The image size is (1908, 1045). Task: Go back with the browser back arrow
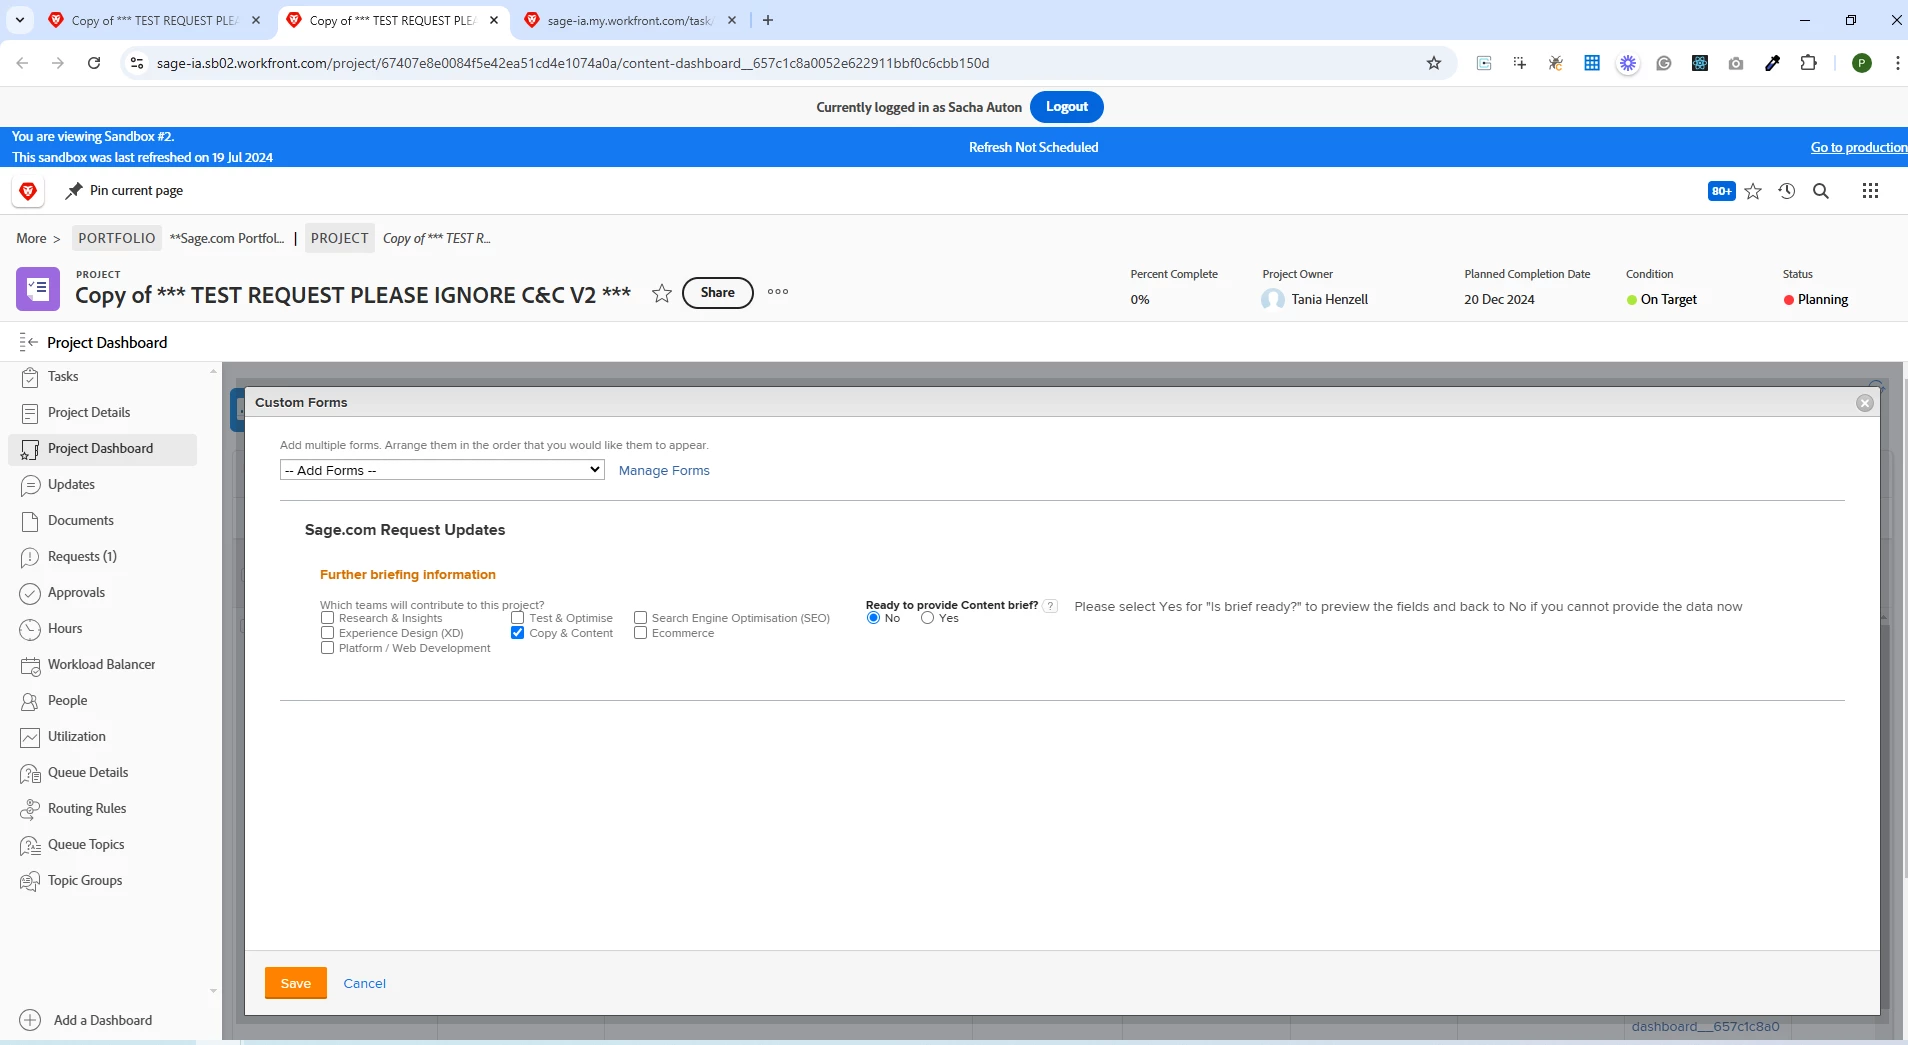tap(22, 63)
